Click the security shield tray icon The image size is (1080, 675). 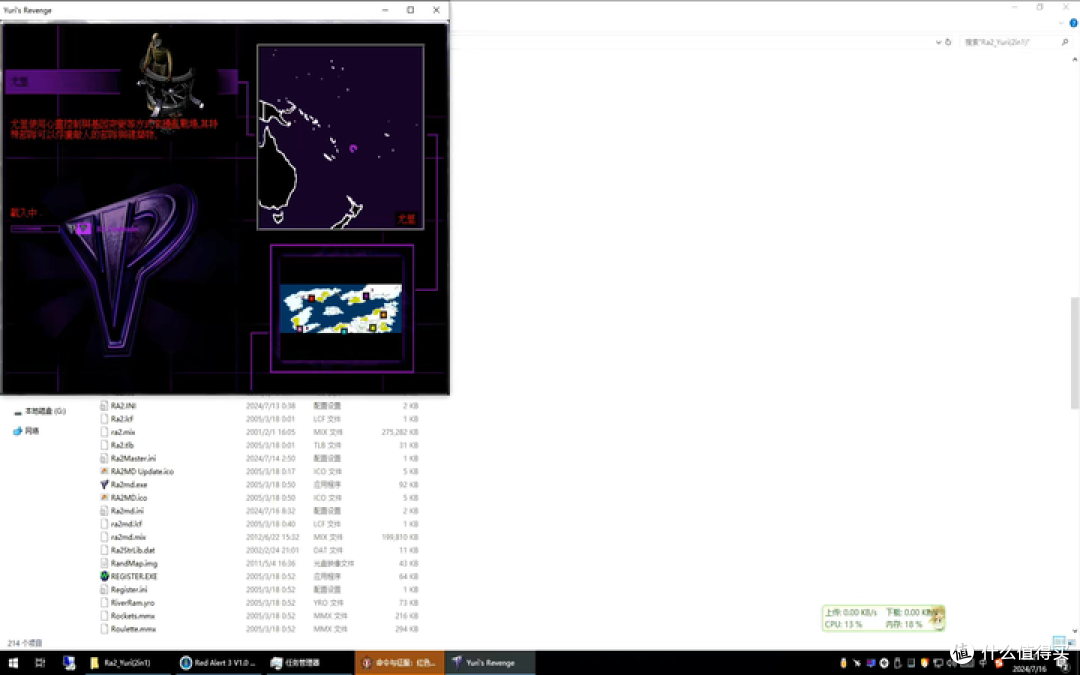[924, 663]
